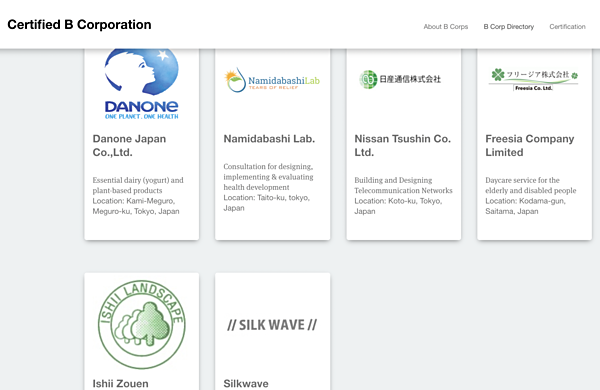Open Freesia Company Limited title

(x=530, y=145)
